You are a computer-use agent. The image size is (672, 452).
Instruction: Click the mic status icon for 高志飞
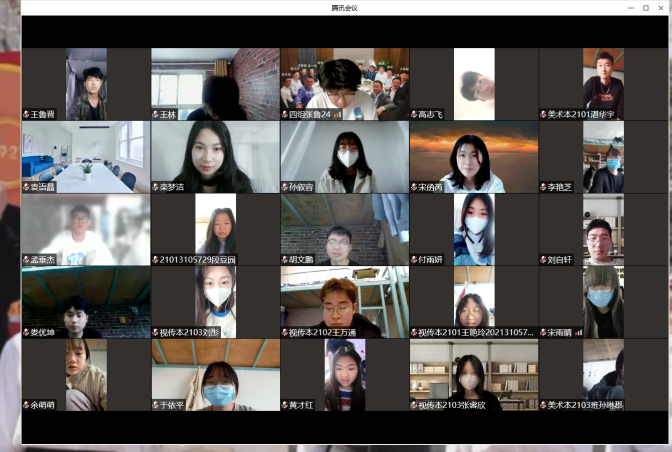point(414,115)
